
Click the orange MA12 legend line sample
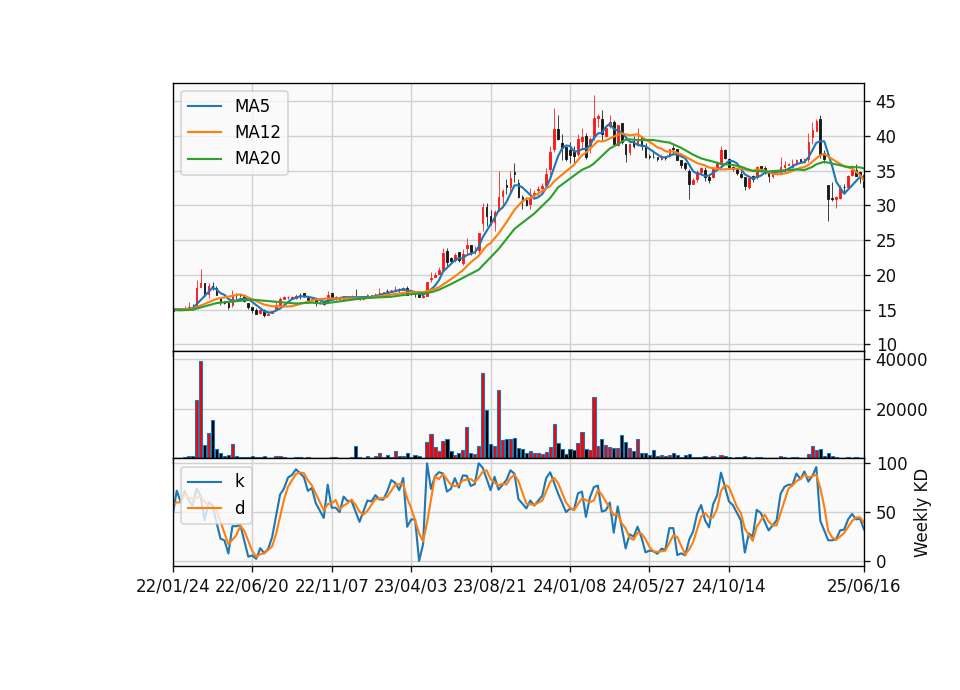[204, 132]
